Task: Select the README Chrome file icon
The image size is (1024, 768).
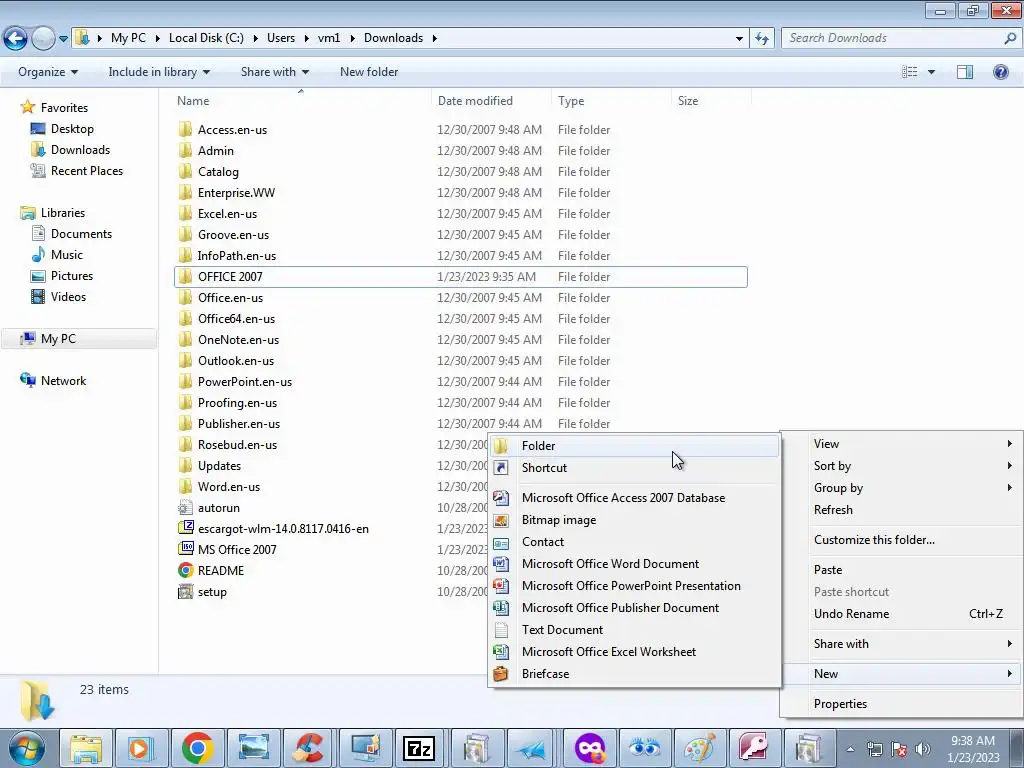Action: click(185, 570)
